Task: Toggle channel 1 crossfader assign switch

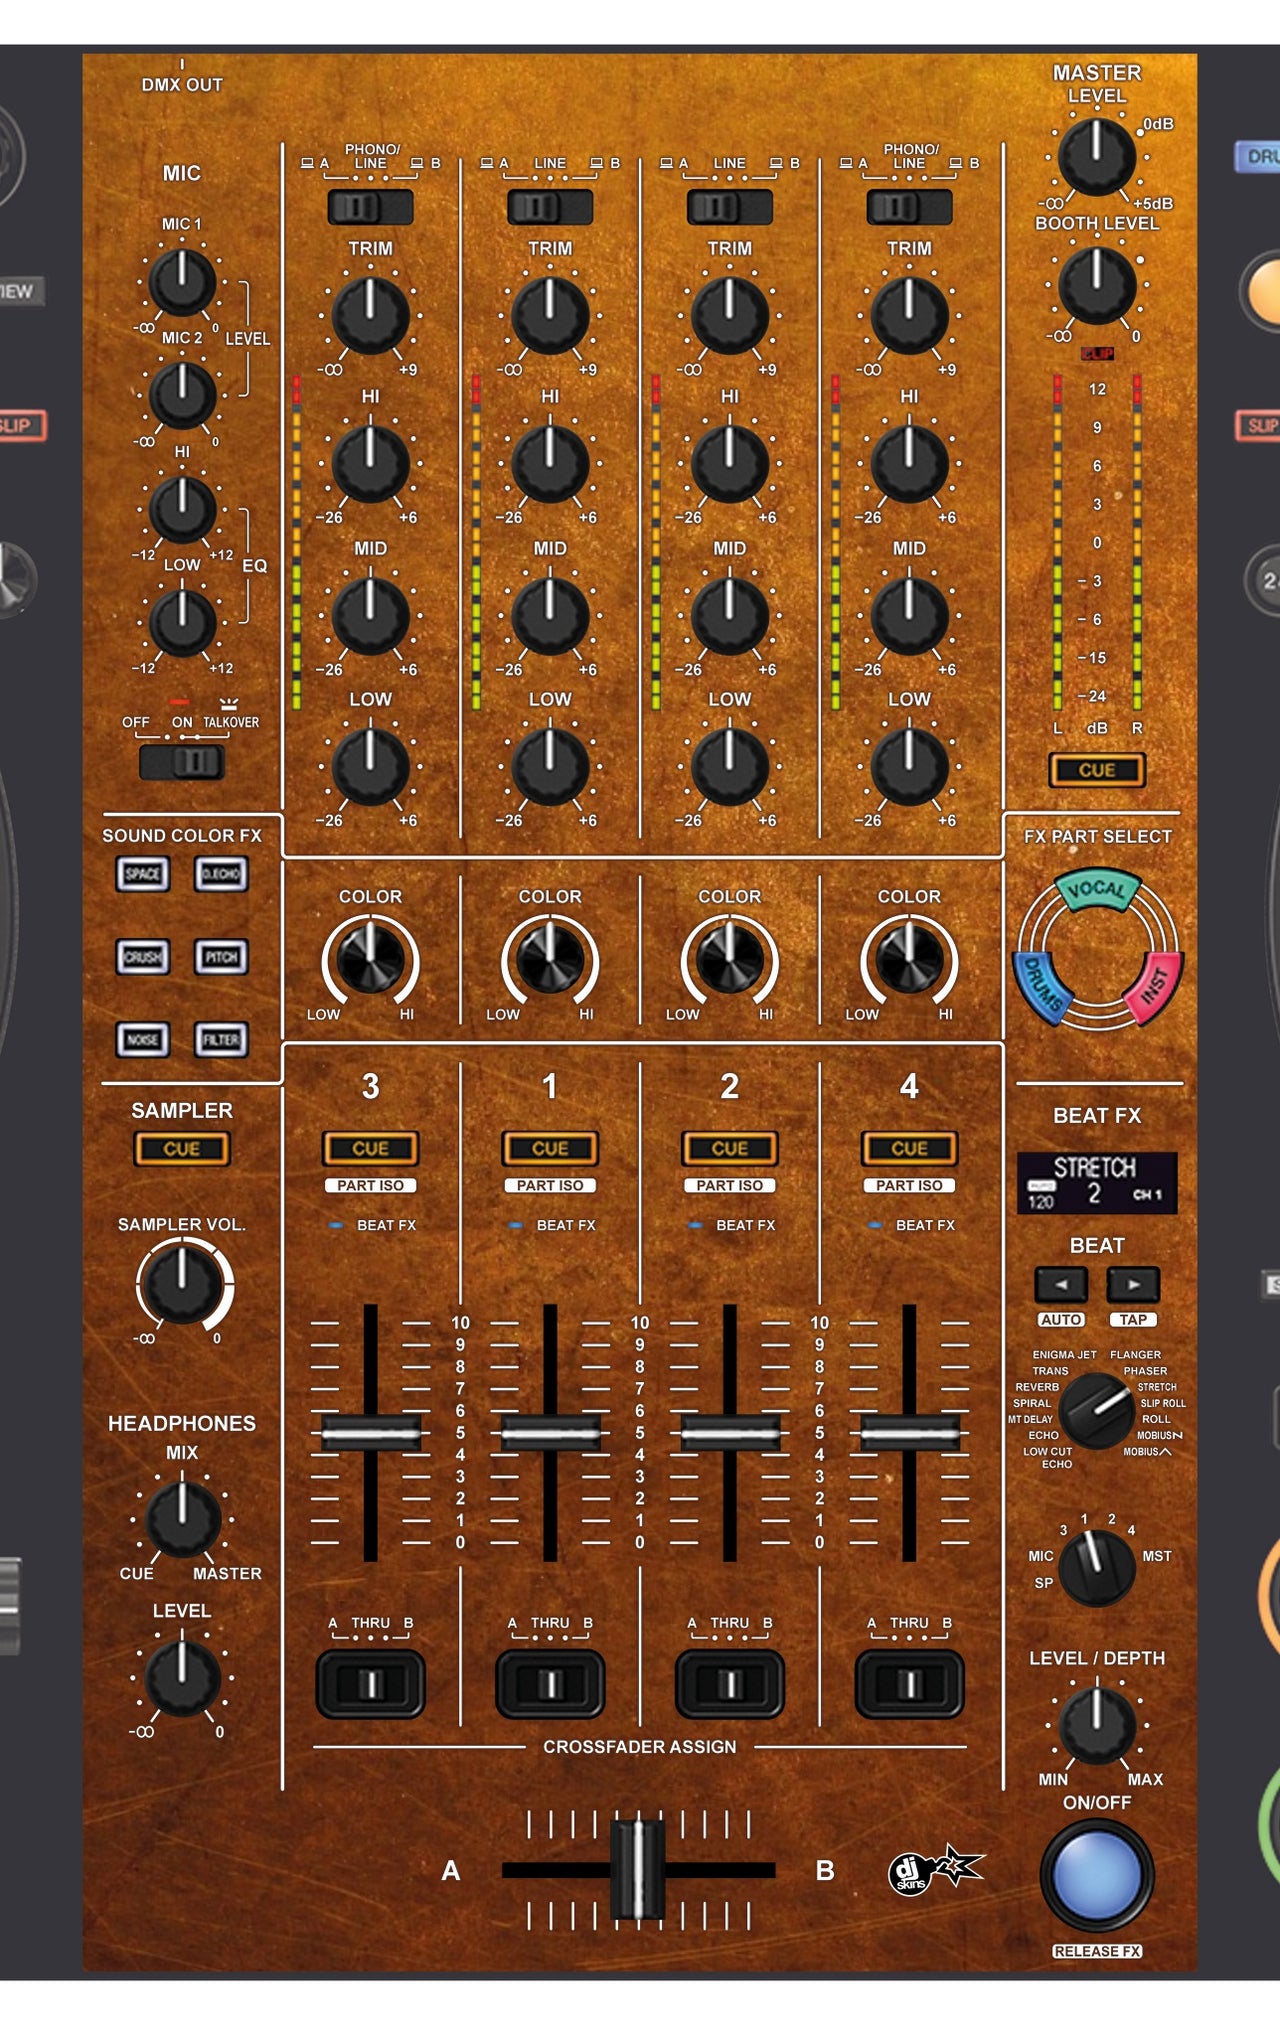Action: coord(550,1685)
